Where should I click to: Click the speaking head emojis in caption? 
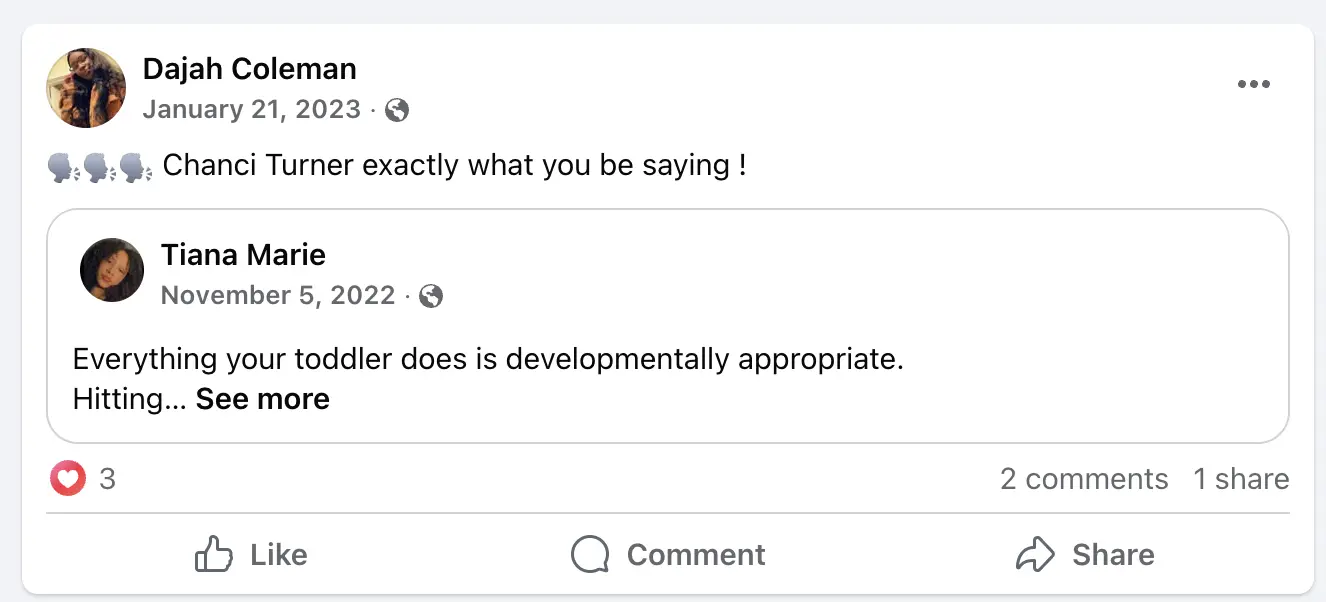100,166
